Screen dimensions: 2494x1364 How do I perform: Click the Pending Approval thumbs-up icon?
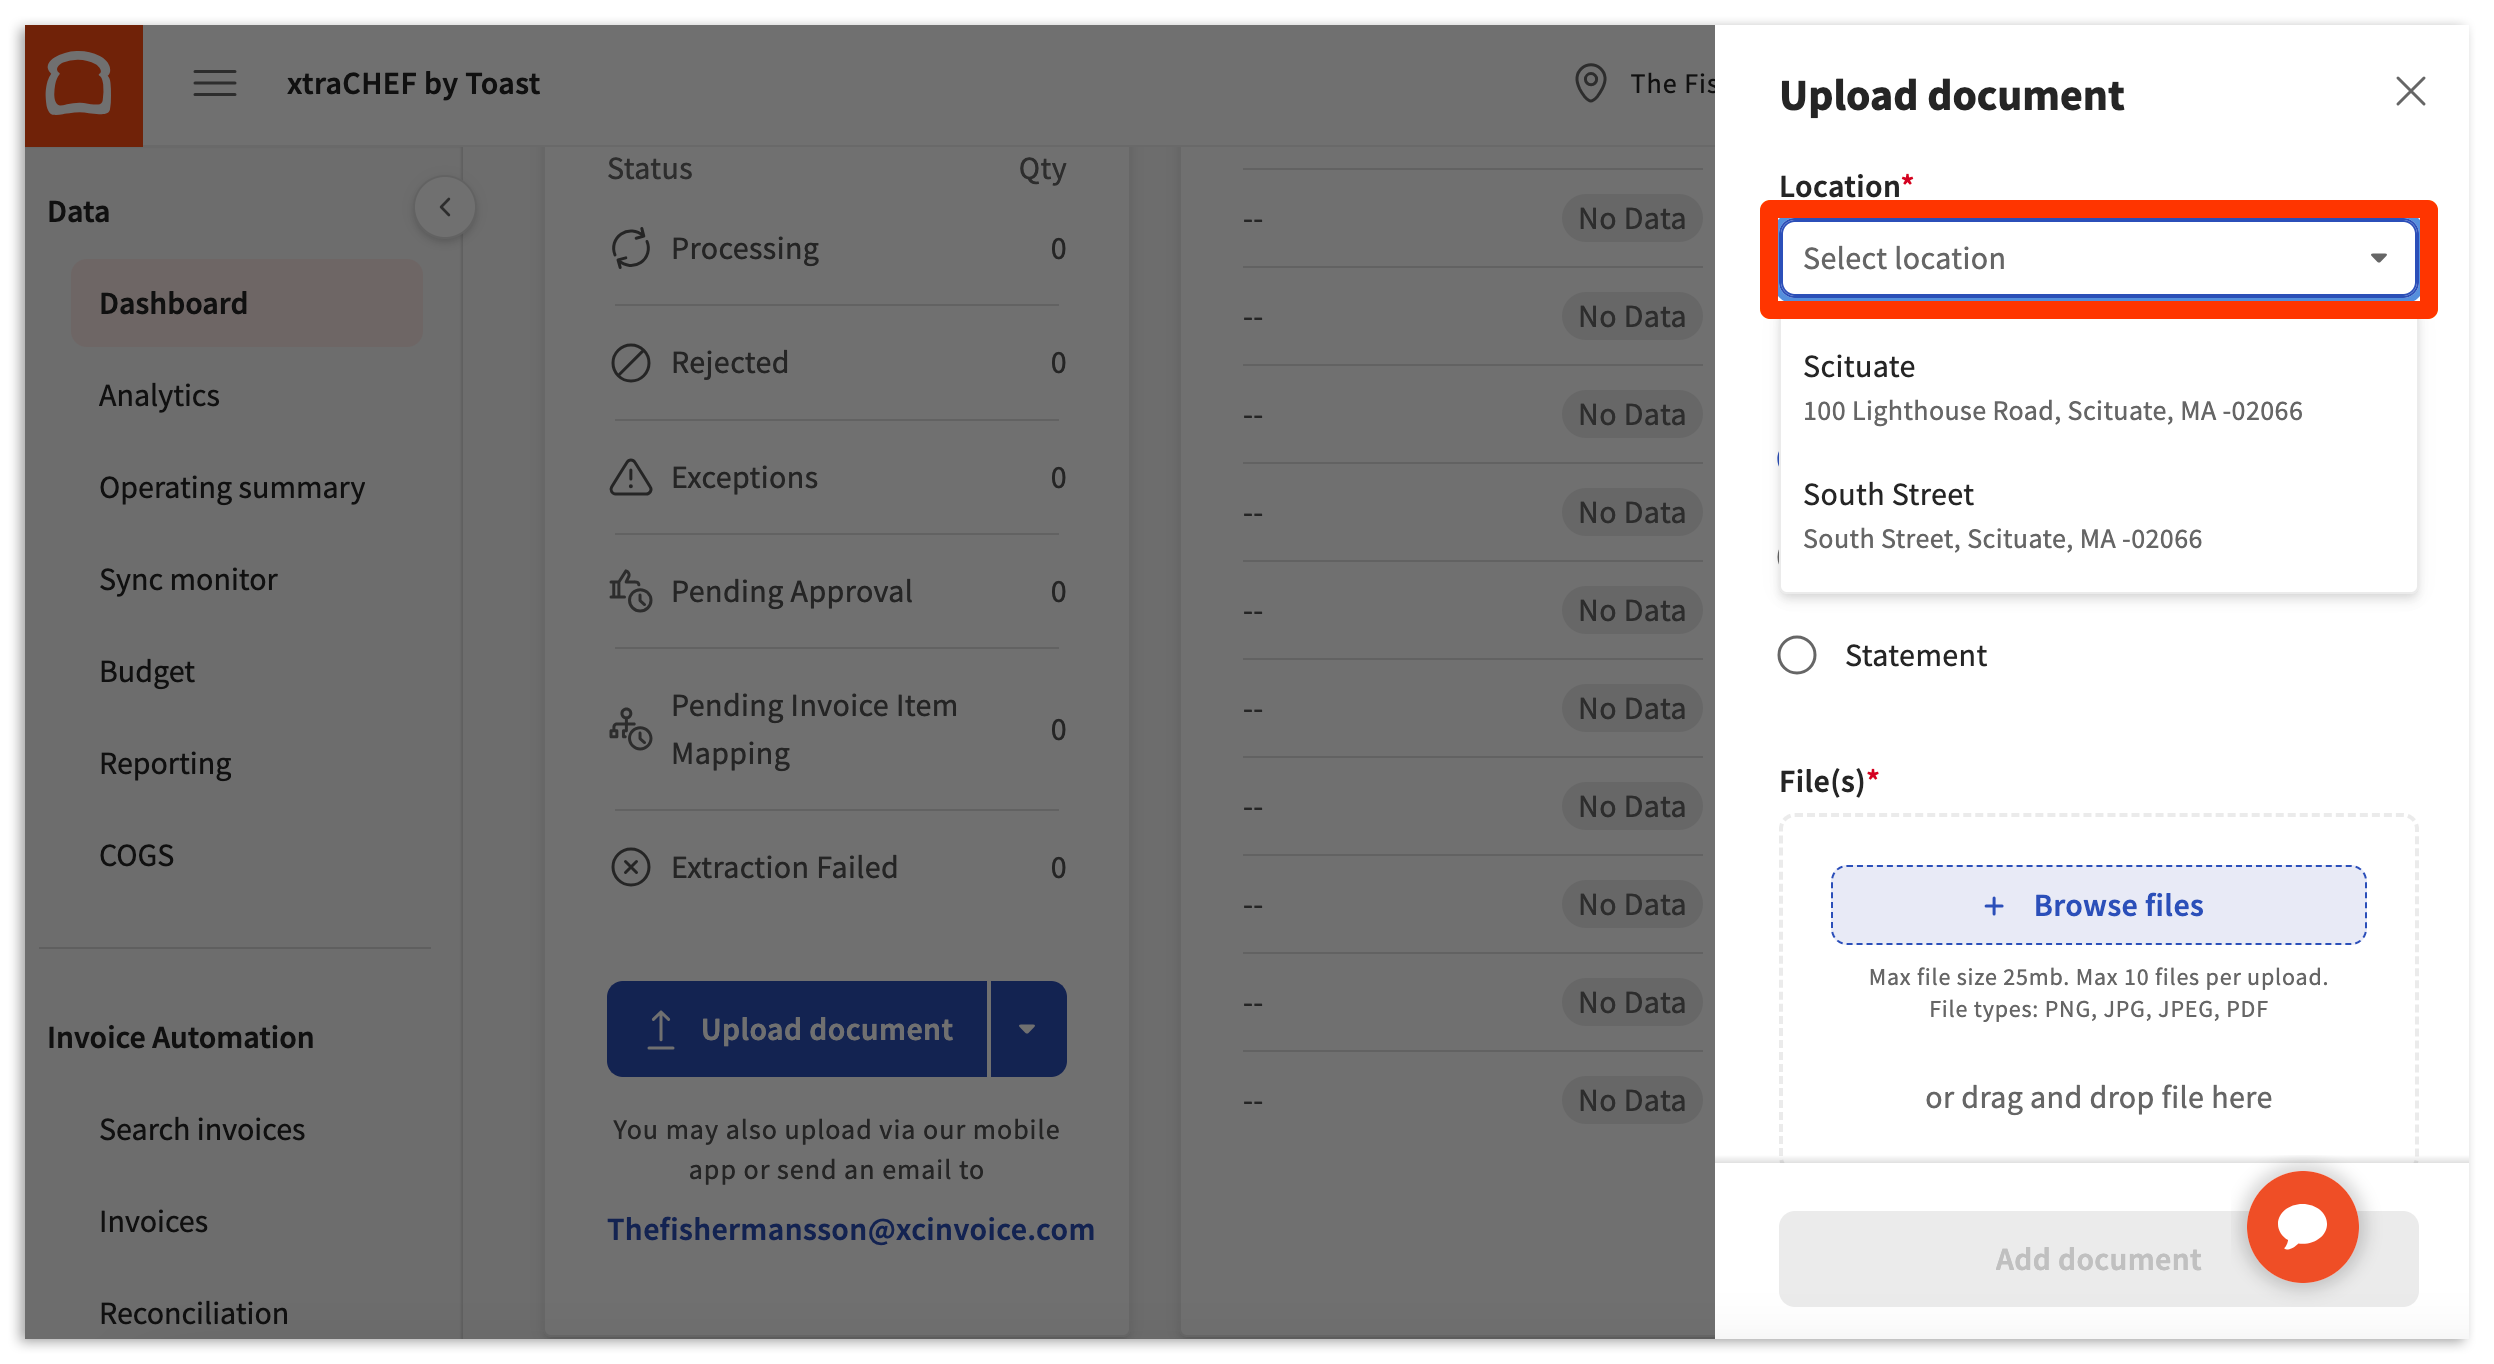click(630, 591)
